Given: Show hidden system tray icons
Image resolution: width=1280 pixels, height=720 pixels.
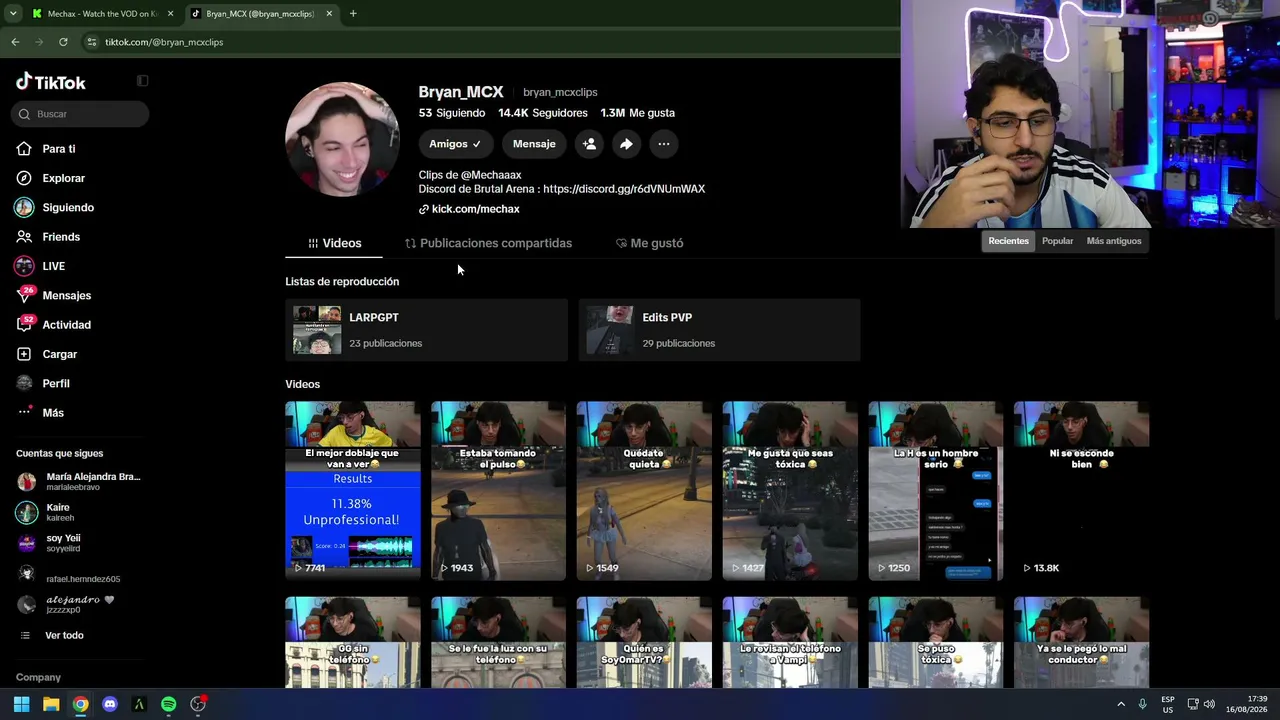Looking at the screenshot, I should coord(1121,704).
